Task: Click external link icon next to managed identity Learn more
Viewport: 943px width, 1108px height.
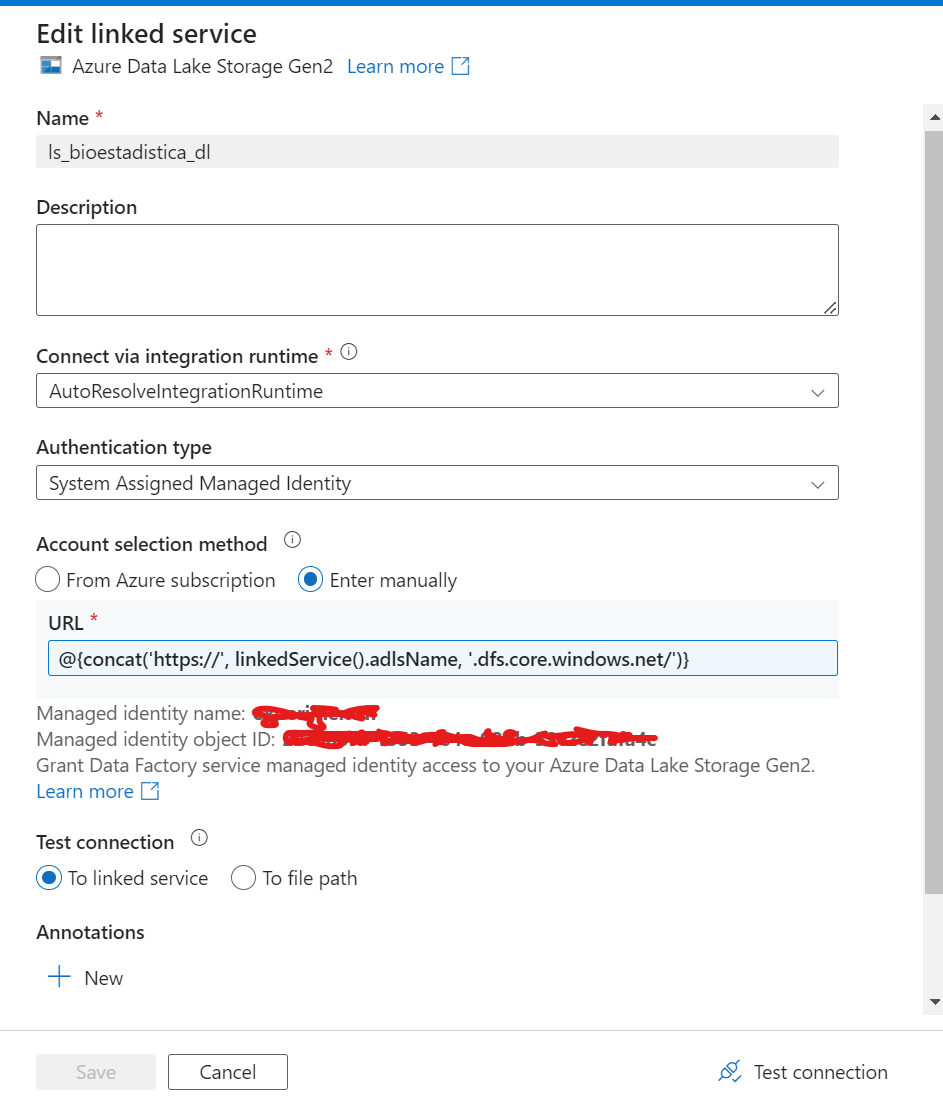Action: (x=150, y=791)
